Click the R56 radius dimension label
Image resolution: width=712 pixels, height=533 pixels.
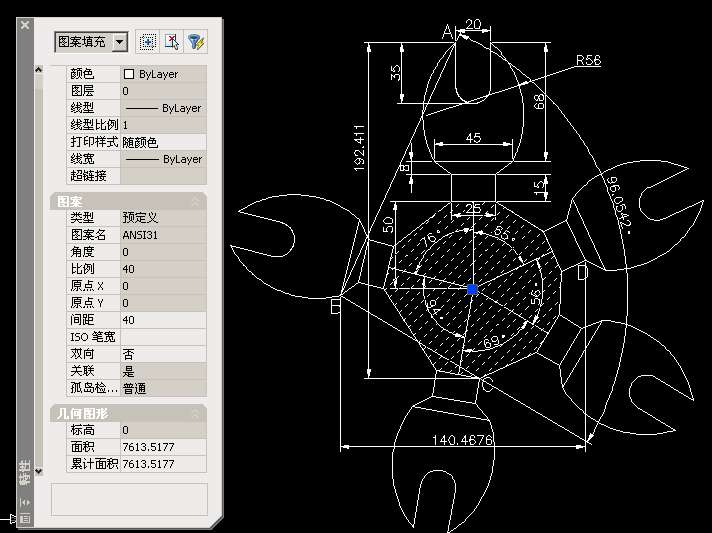tap(588, 60)
